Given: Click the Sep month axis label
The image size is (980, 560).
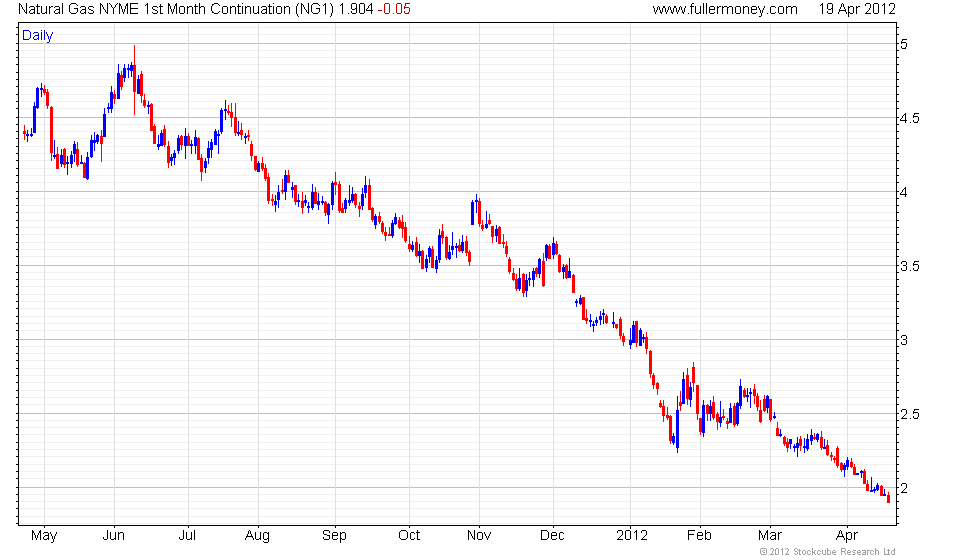Looking at the screenshot, I should pyautogui.click(x=334, y=536).
